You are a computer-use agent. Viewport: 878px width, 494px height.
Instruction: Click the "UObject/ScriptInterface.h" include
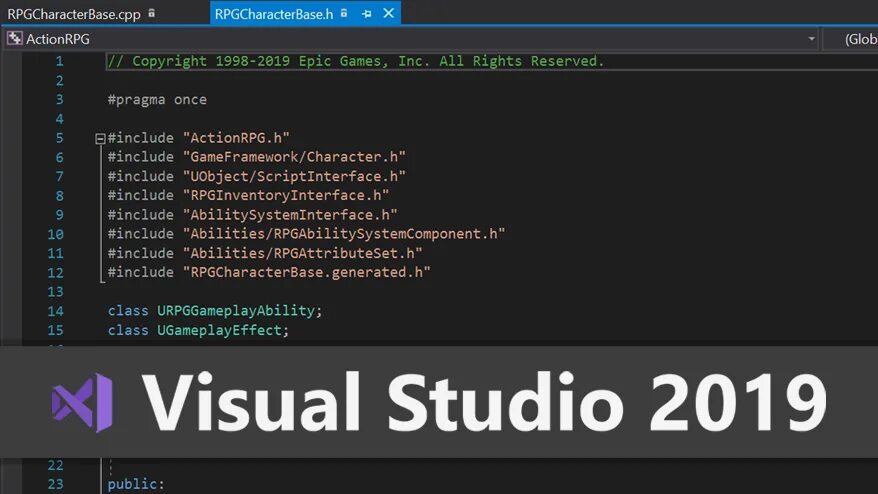(295, 176)
